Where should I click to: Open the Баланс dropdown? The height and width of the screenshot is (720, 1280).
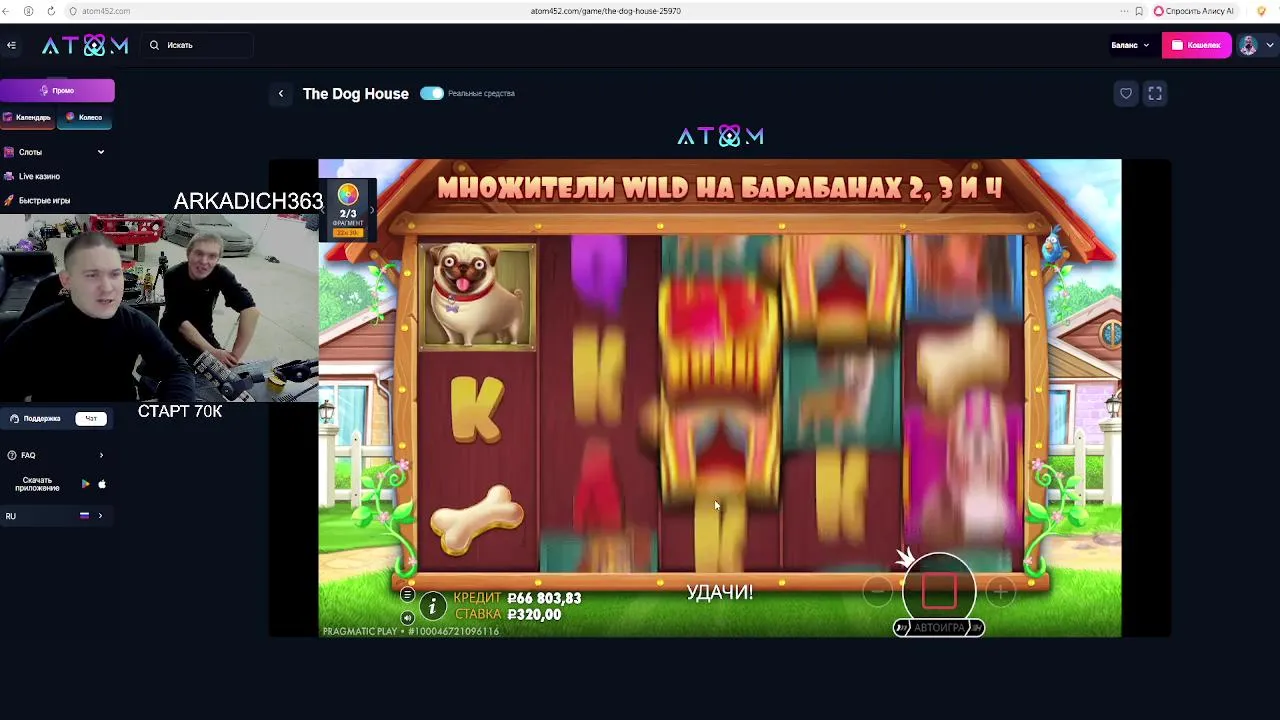pyautogui.click(x=1130, y=45)
